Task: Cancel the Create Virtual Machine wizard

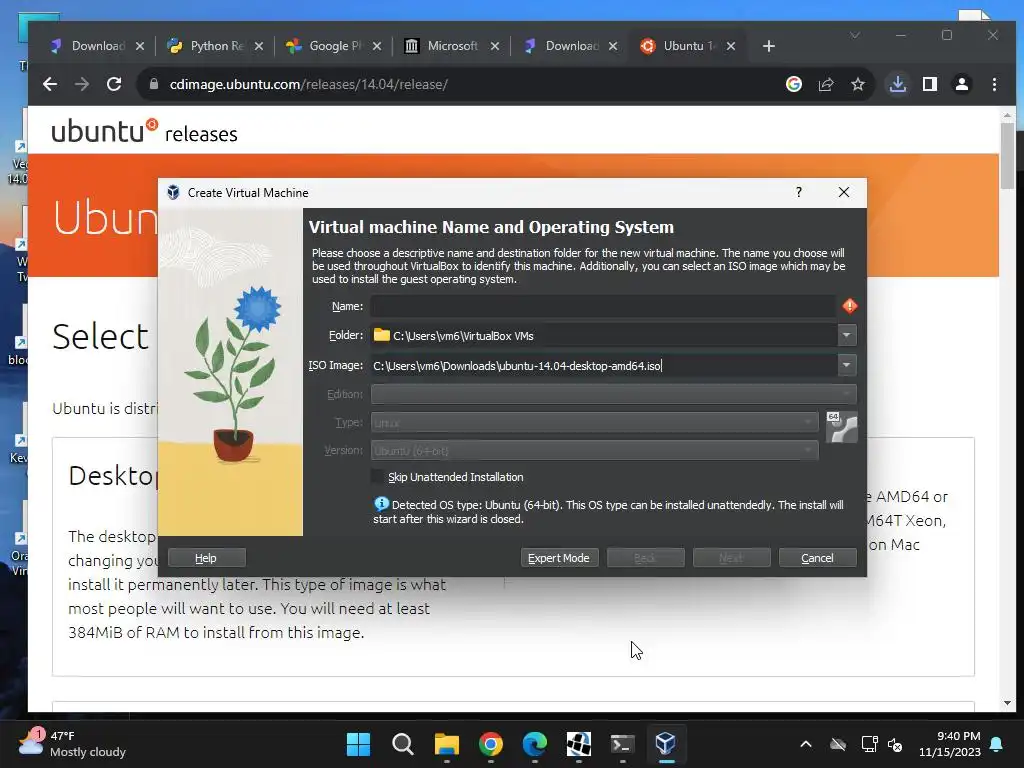Action: click(818, 558)
